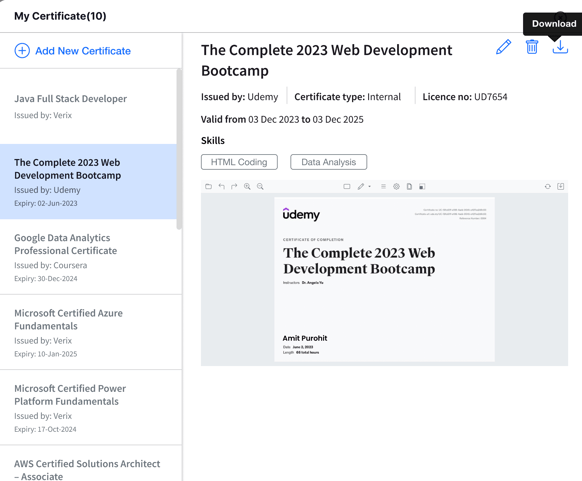The height and width of the screenshot is (481, 582).
Task: Open the pen tool dropdown arrow
Action: [369, 187]
